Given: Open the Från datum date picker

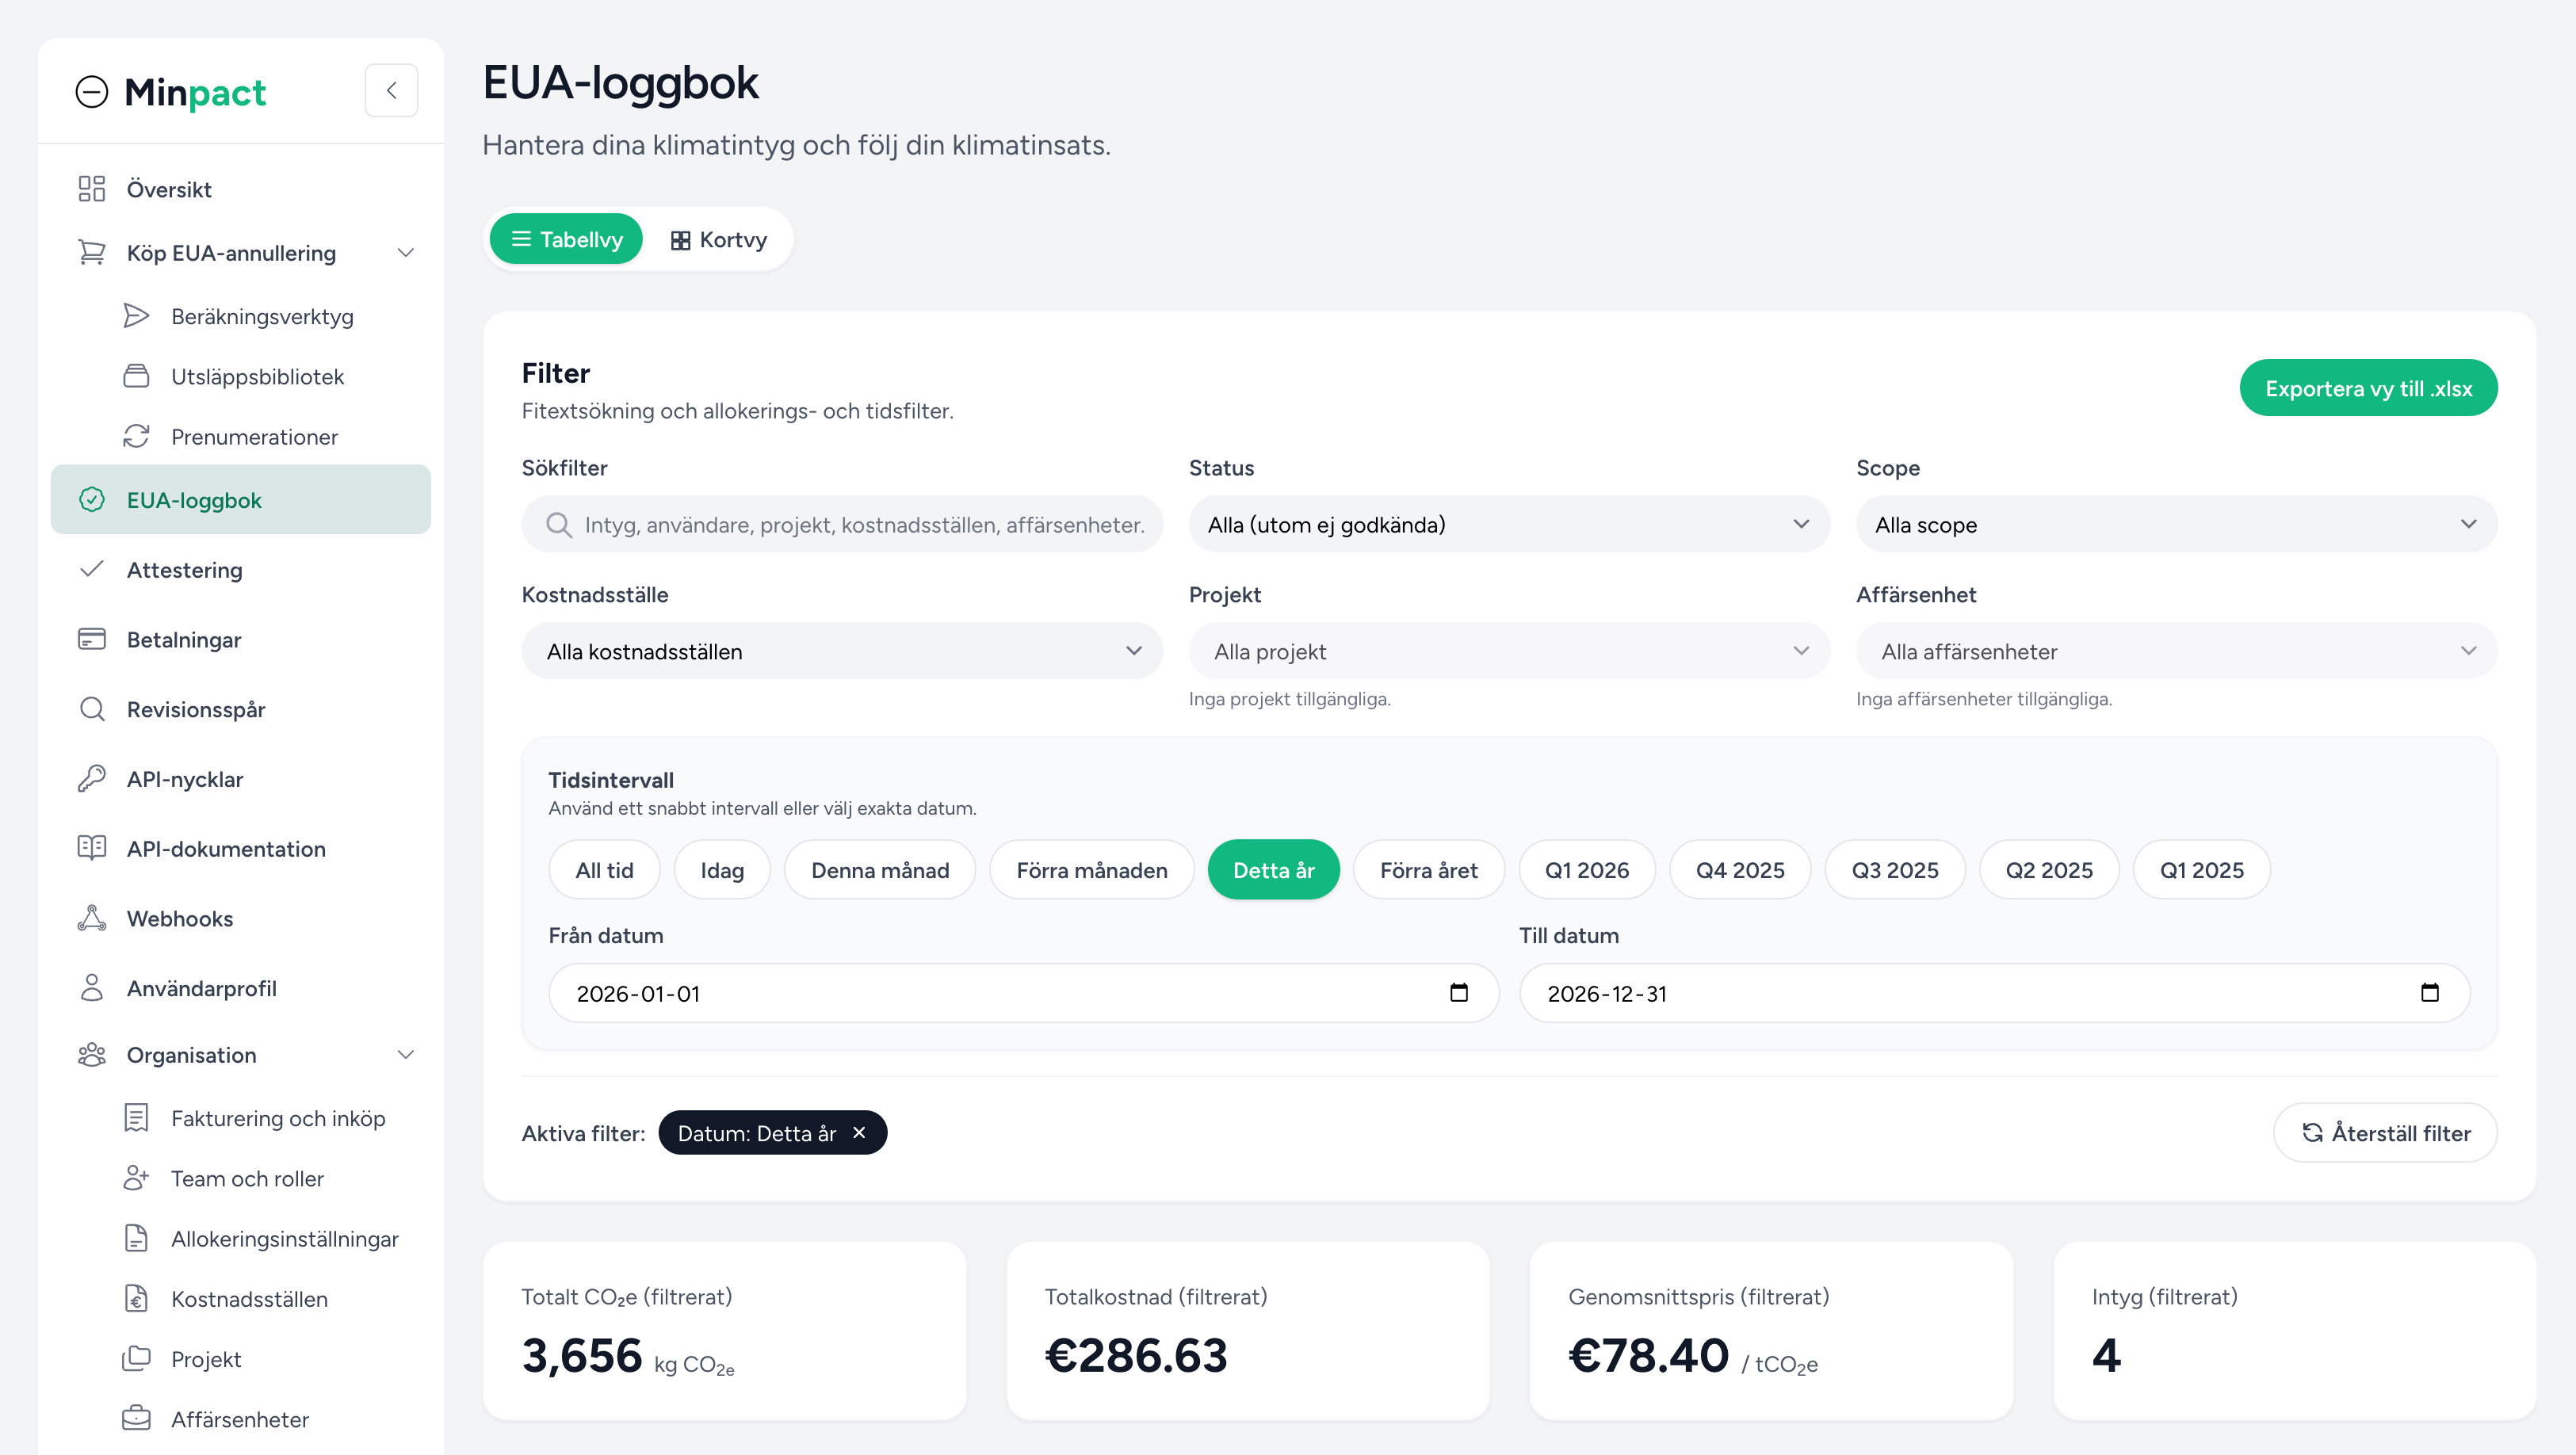Looking at the screenshot, I should 1458,992.
